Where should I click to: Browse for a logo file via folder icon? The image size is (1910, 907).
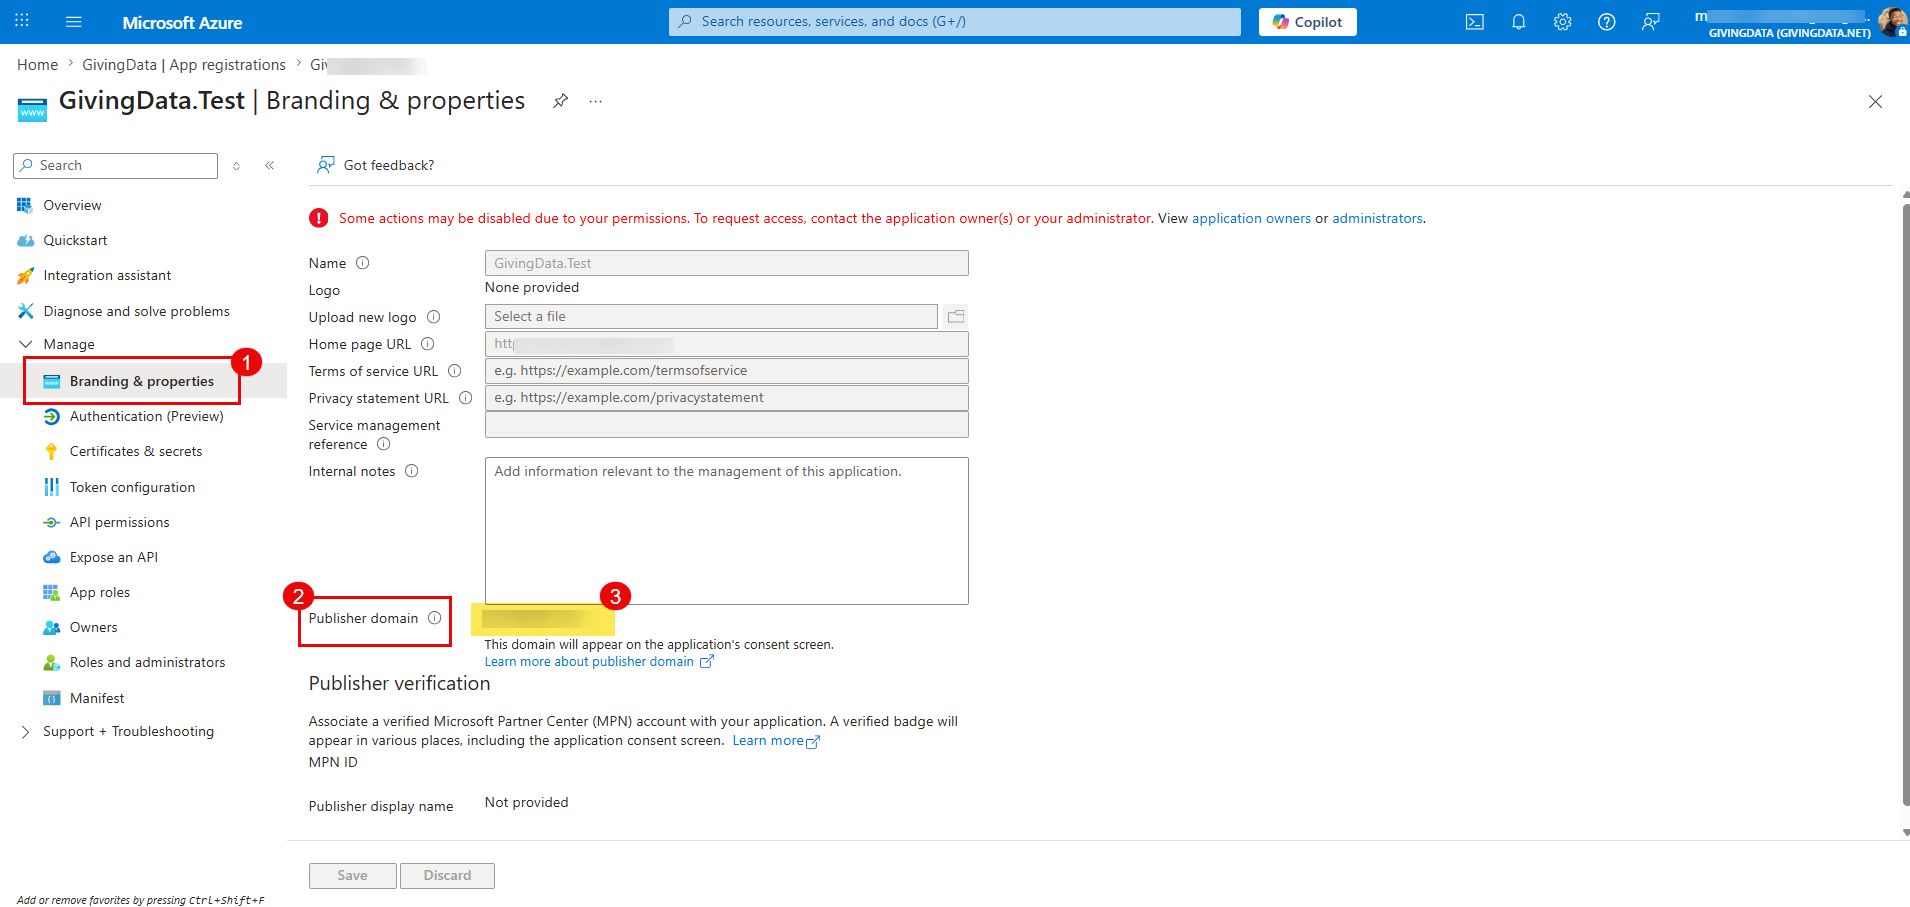pyautogui.click(x=956, y=316)
